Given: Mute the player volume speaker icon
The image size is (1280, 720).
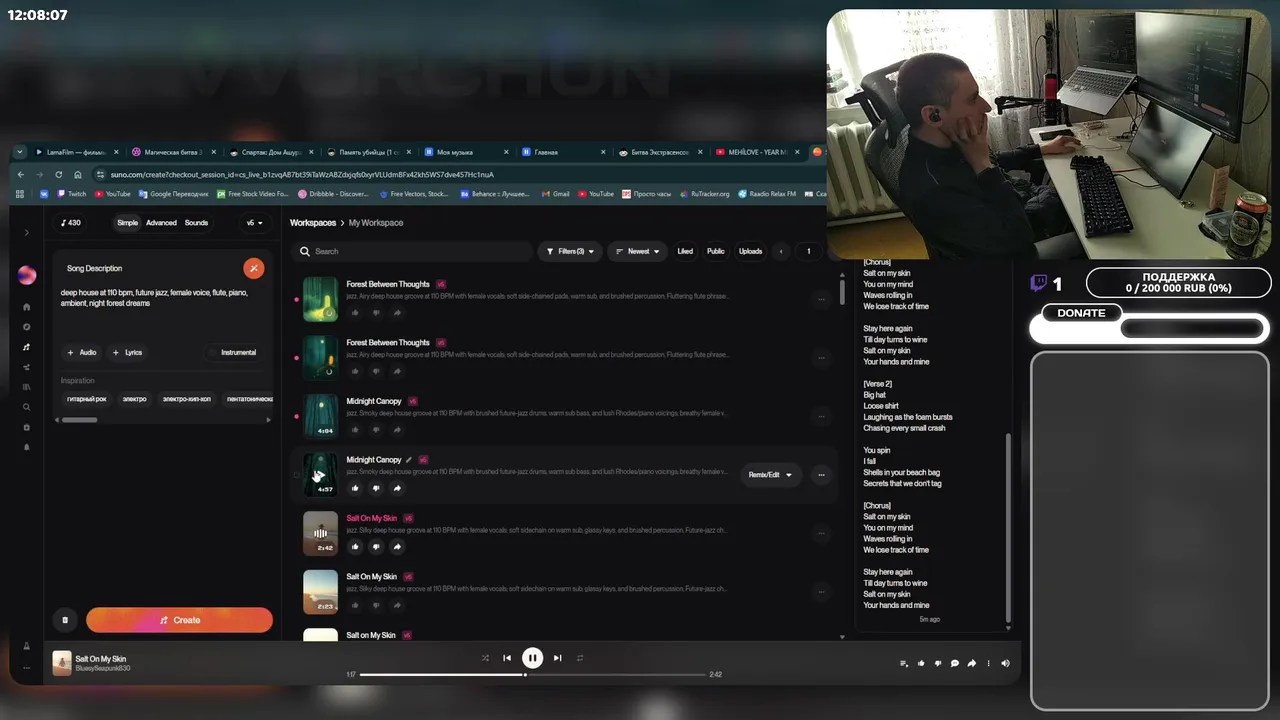Looking at the screenshot, I should tap(1005, 663).
